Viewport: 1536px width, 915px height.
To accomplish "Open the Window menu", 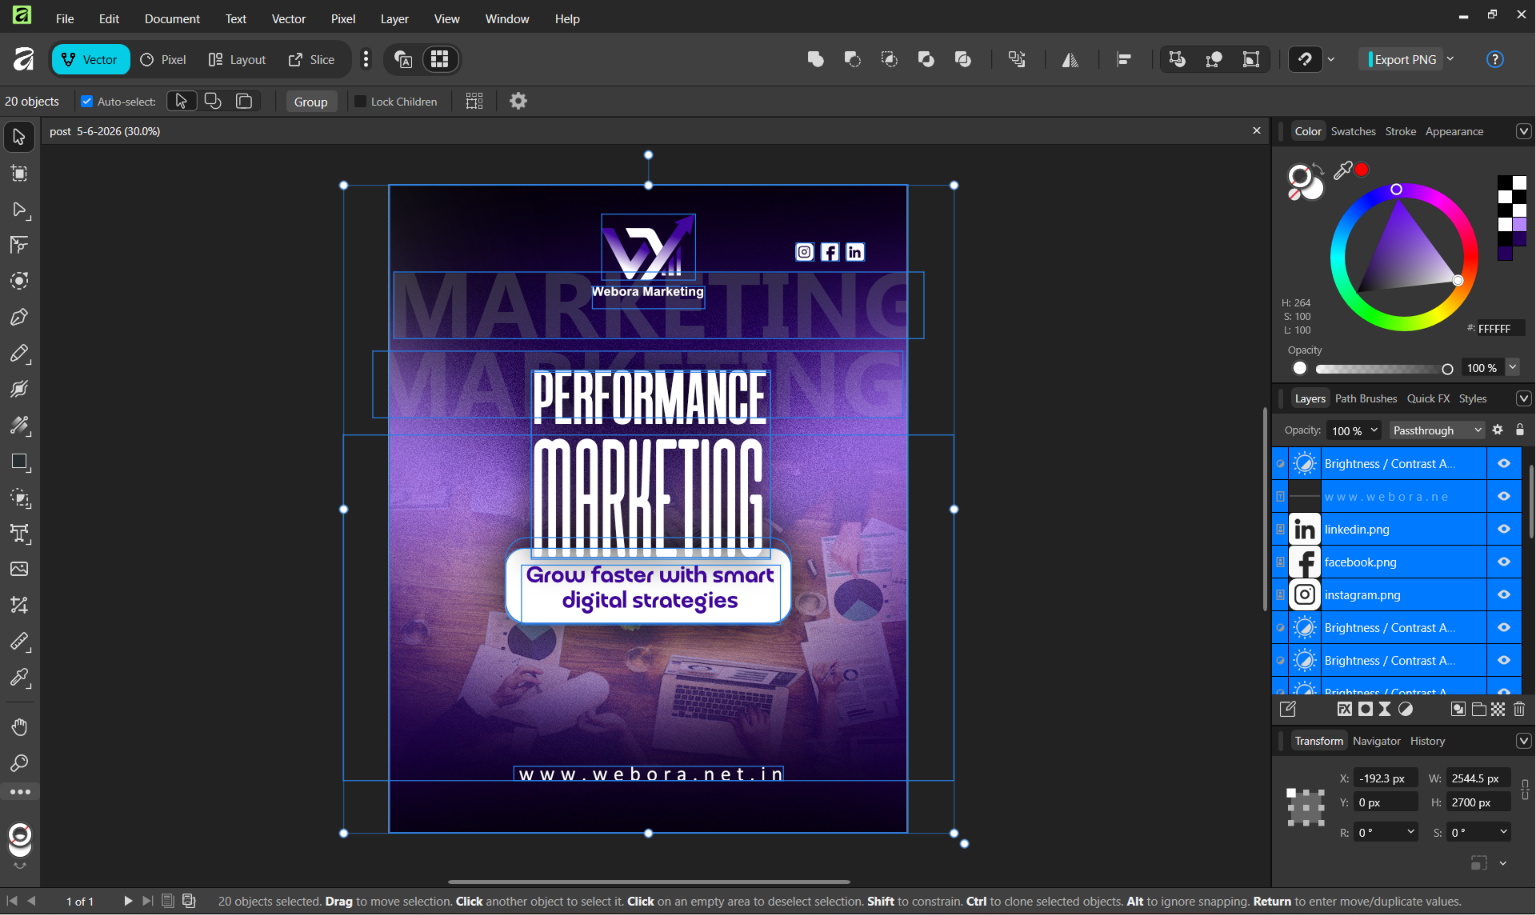I will tap(507, 18).
